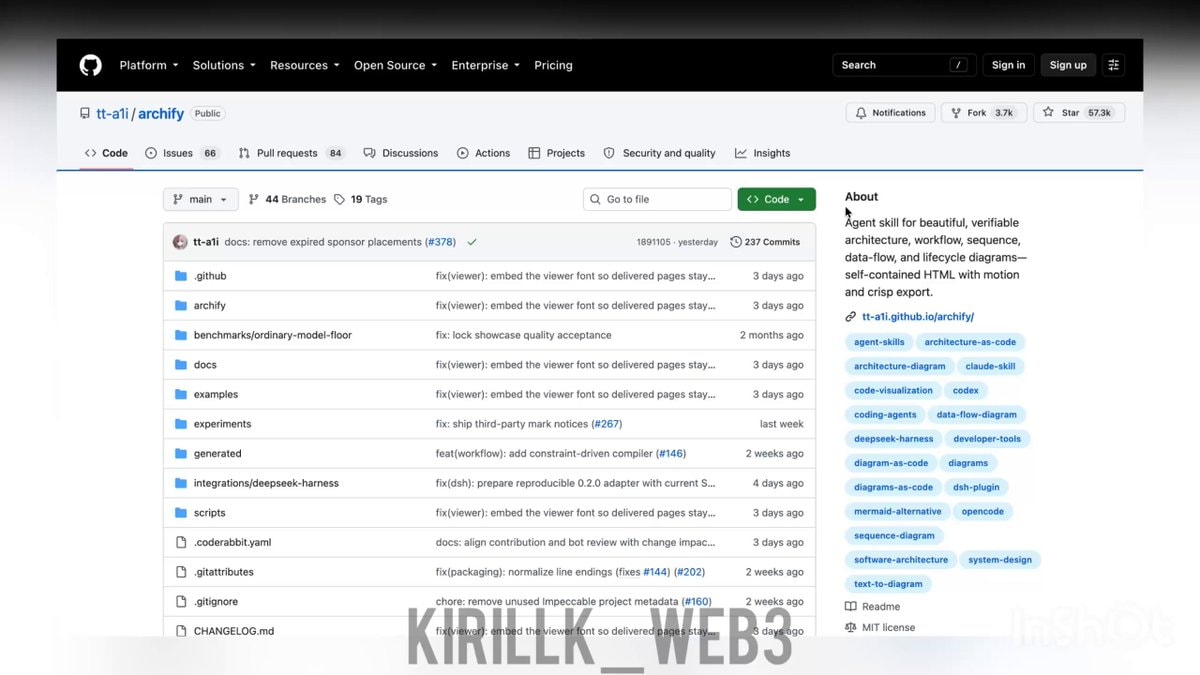Open the #146 link in generated row
The width and height of the screenshot is (1200, 675).
pyautogui.click(x=671, y=454)
